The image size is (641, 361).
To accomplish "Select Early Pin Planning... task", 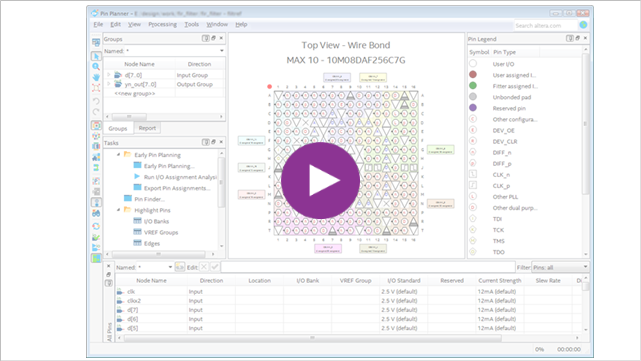I will pyautogui.click(x=169, y=166).
